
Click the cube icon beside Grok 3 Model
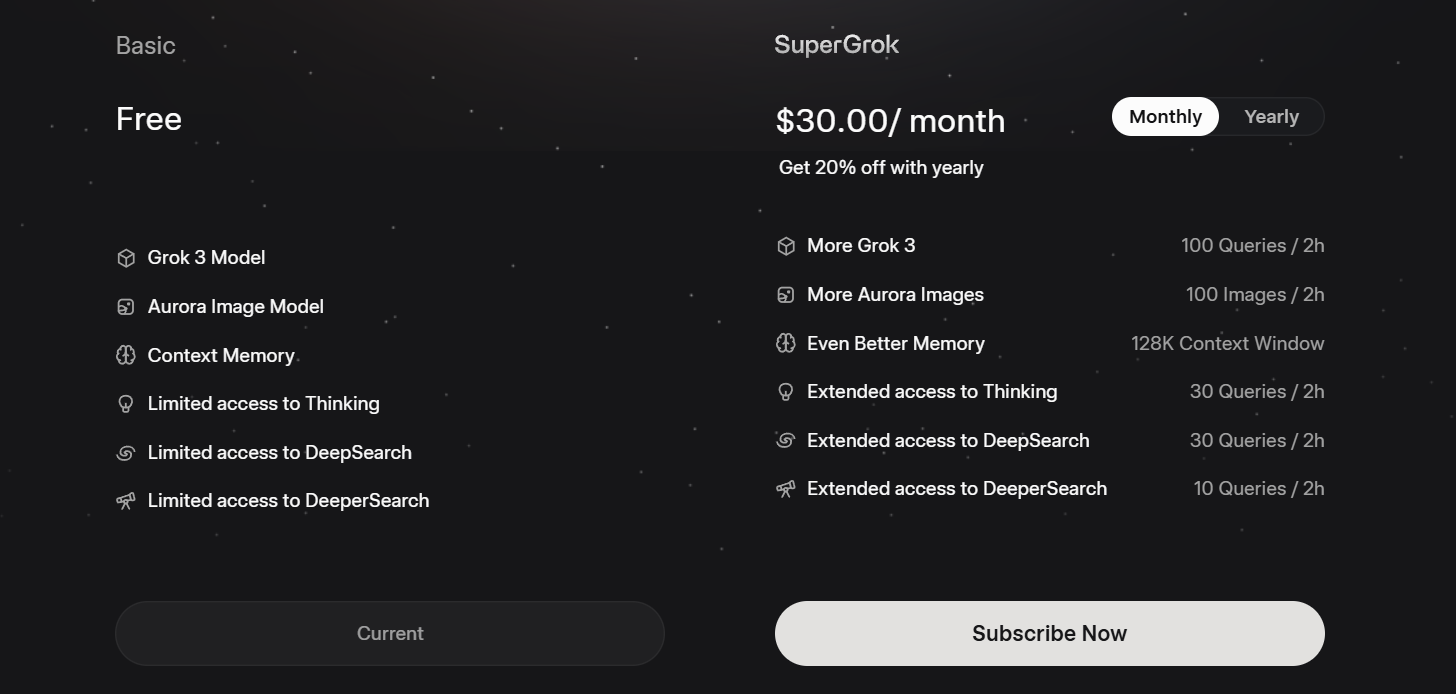(x=126, y=258)
